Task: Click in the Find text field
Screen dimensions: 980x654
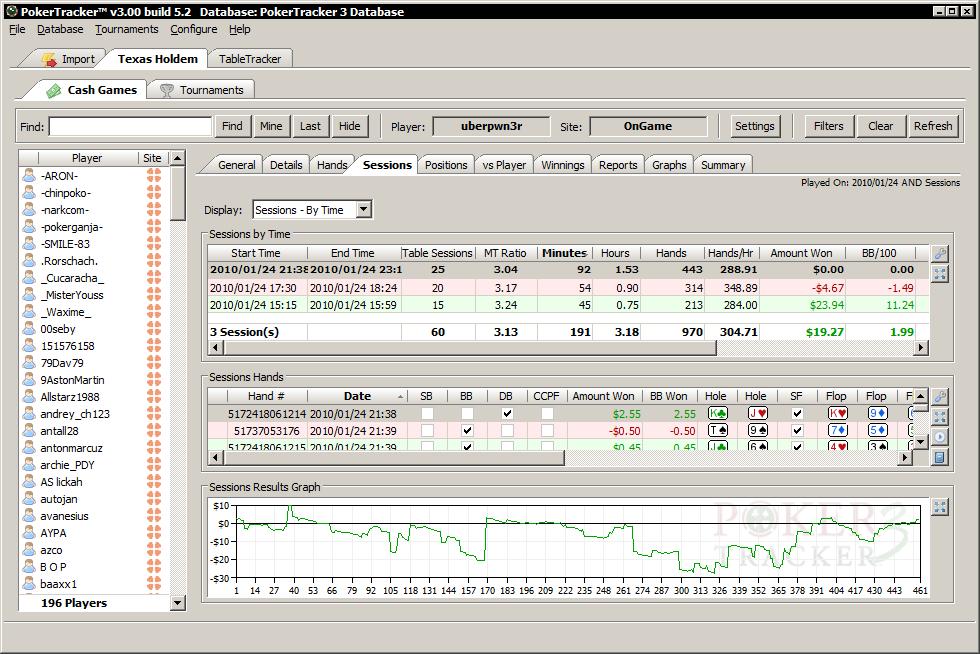Action: click(x=130, y=126)
